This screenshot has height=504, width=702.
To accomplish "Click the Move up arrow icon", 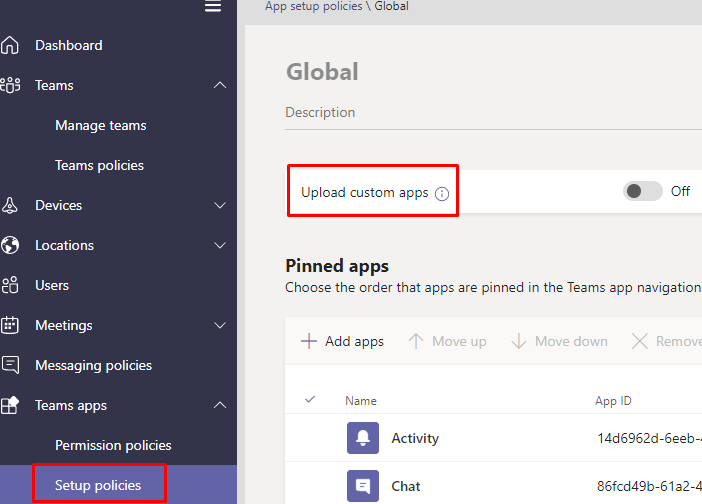I will point(416,341).
